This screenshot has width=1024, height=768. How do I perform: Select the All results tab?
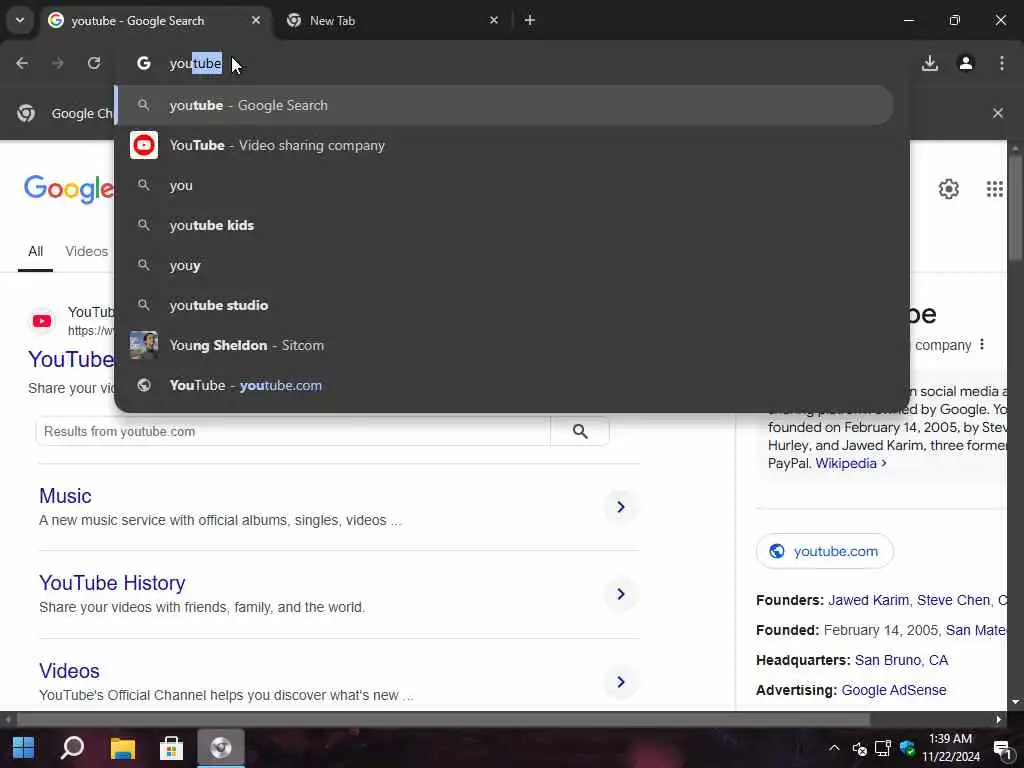35,251
